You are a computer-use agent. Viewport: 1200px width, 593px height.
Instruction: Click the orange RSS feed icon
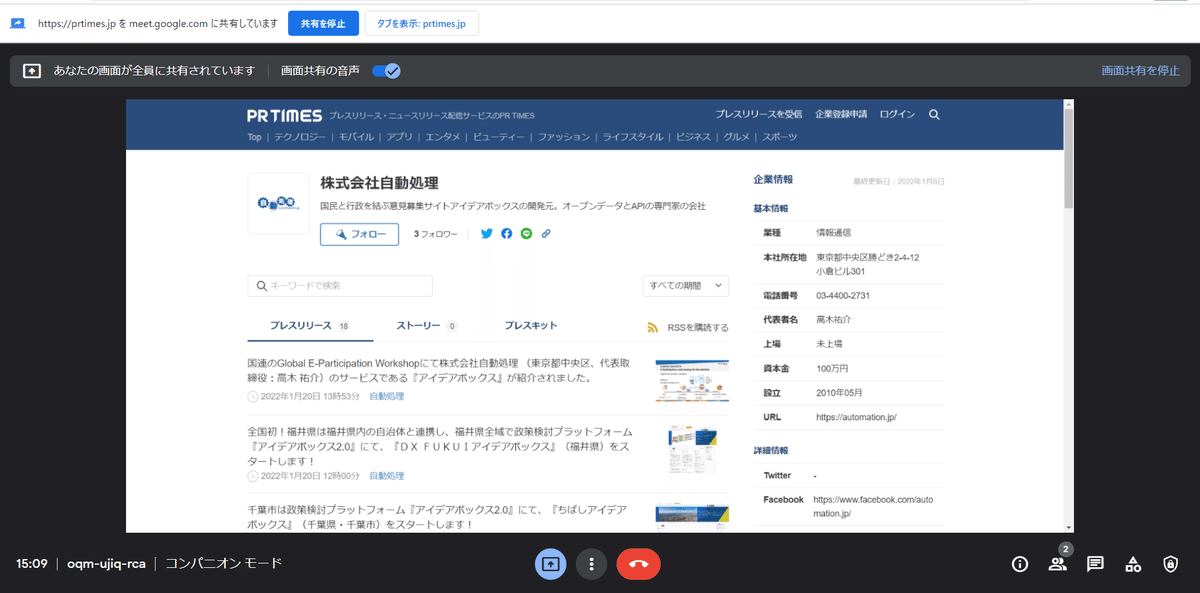click(x=653, y=327)
